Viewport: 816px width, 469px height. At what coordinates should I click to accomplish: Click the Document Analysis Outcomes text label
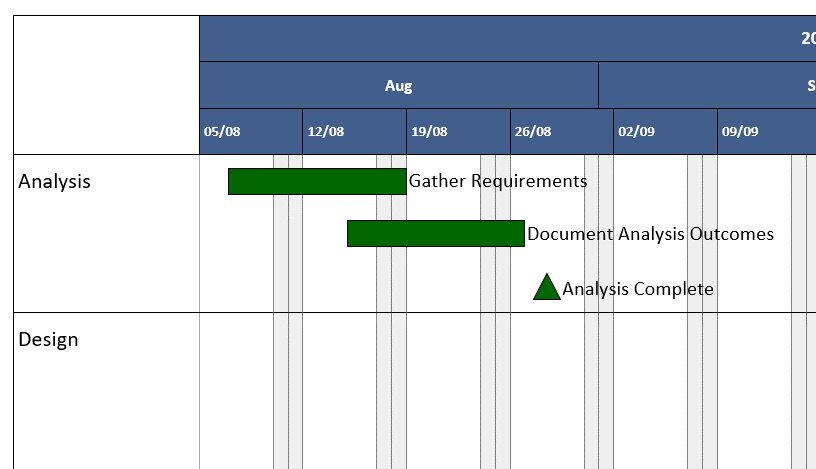pos(650,234)
